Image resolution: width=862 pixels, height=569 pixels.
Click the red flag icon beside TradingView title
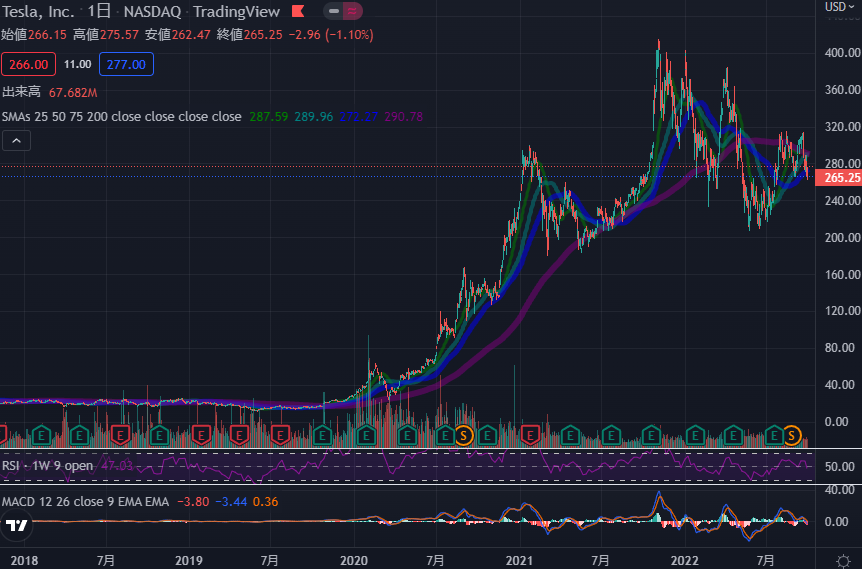click(x=297, y=11)
